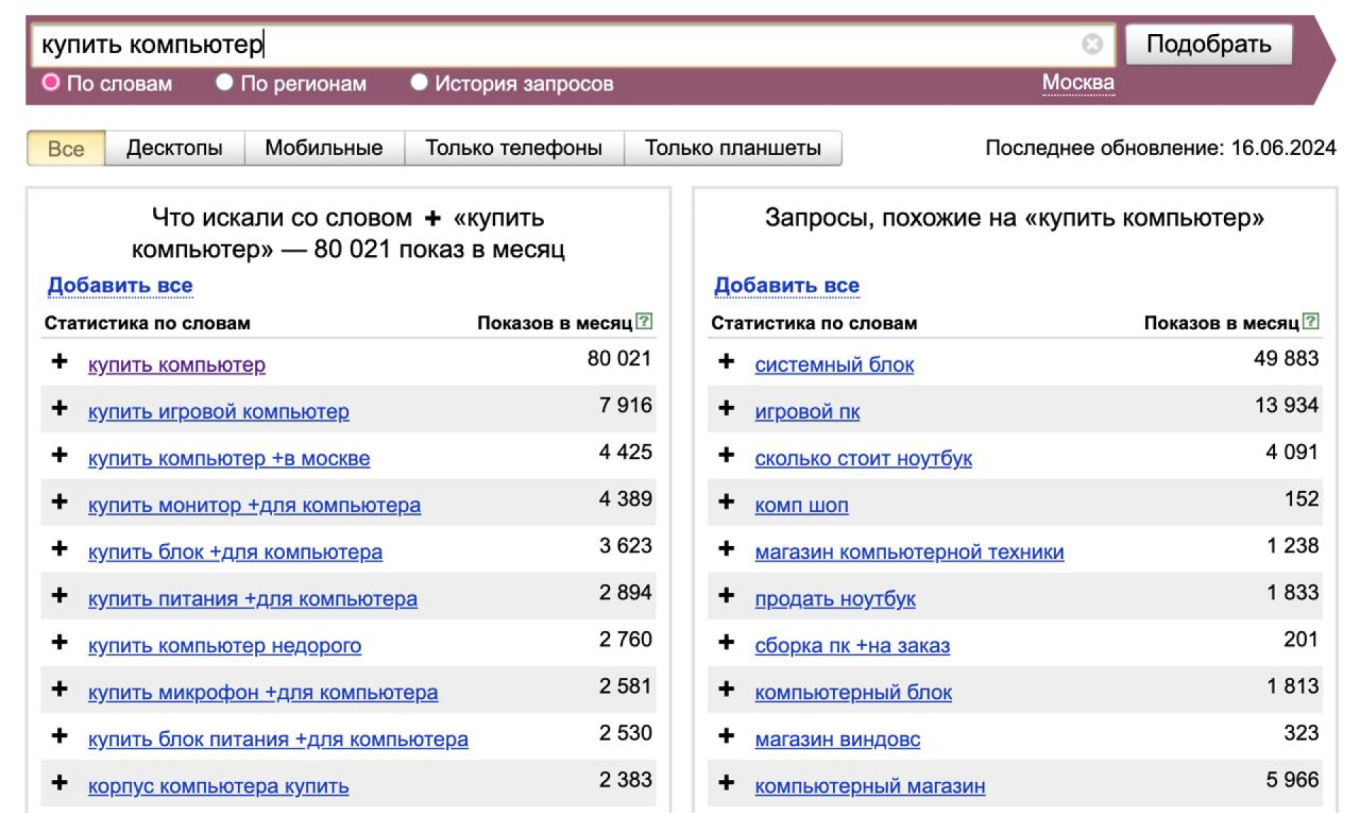Screen dimensions: 1360x813
Task: Click the plus icon next to 'купить игровой компьютер'
Action: [60, 409]
